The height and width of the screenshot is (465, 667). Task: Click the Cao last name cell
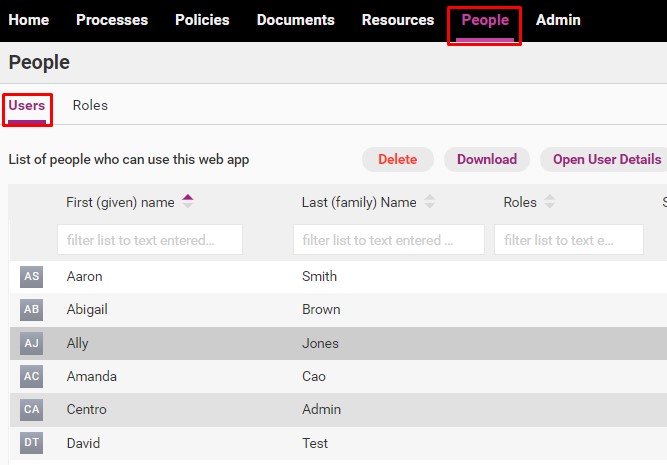click(x=314, y=376)
